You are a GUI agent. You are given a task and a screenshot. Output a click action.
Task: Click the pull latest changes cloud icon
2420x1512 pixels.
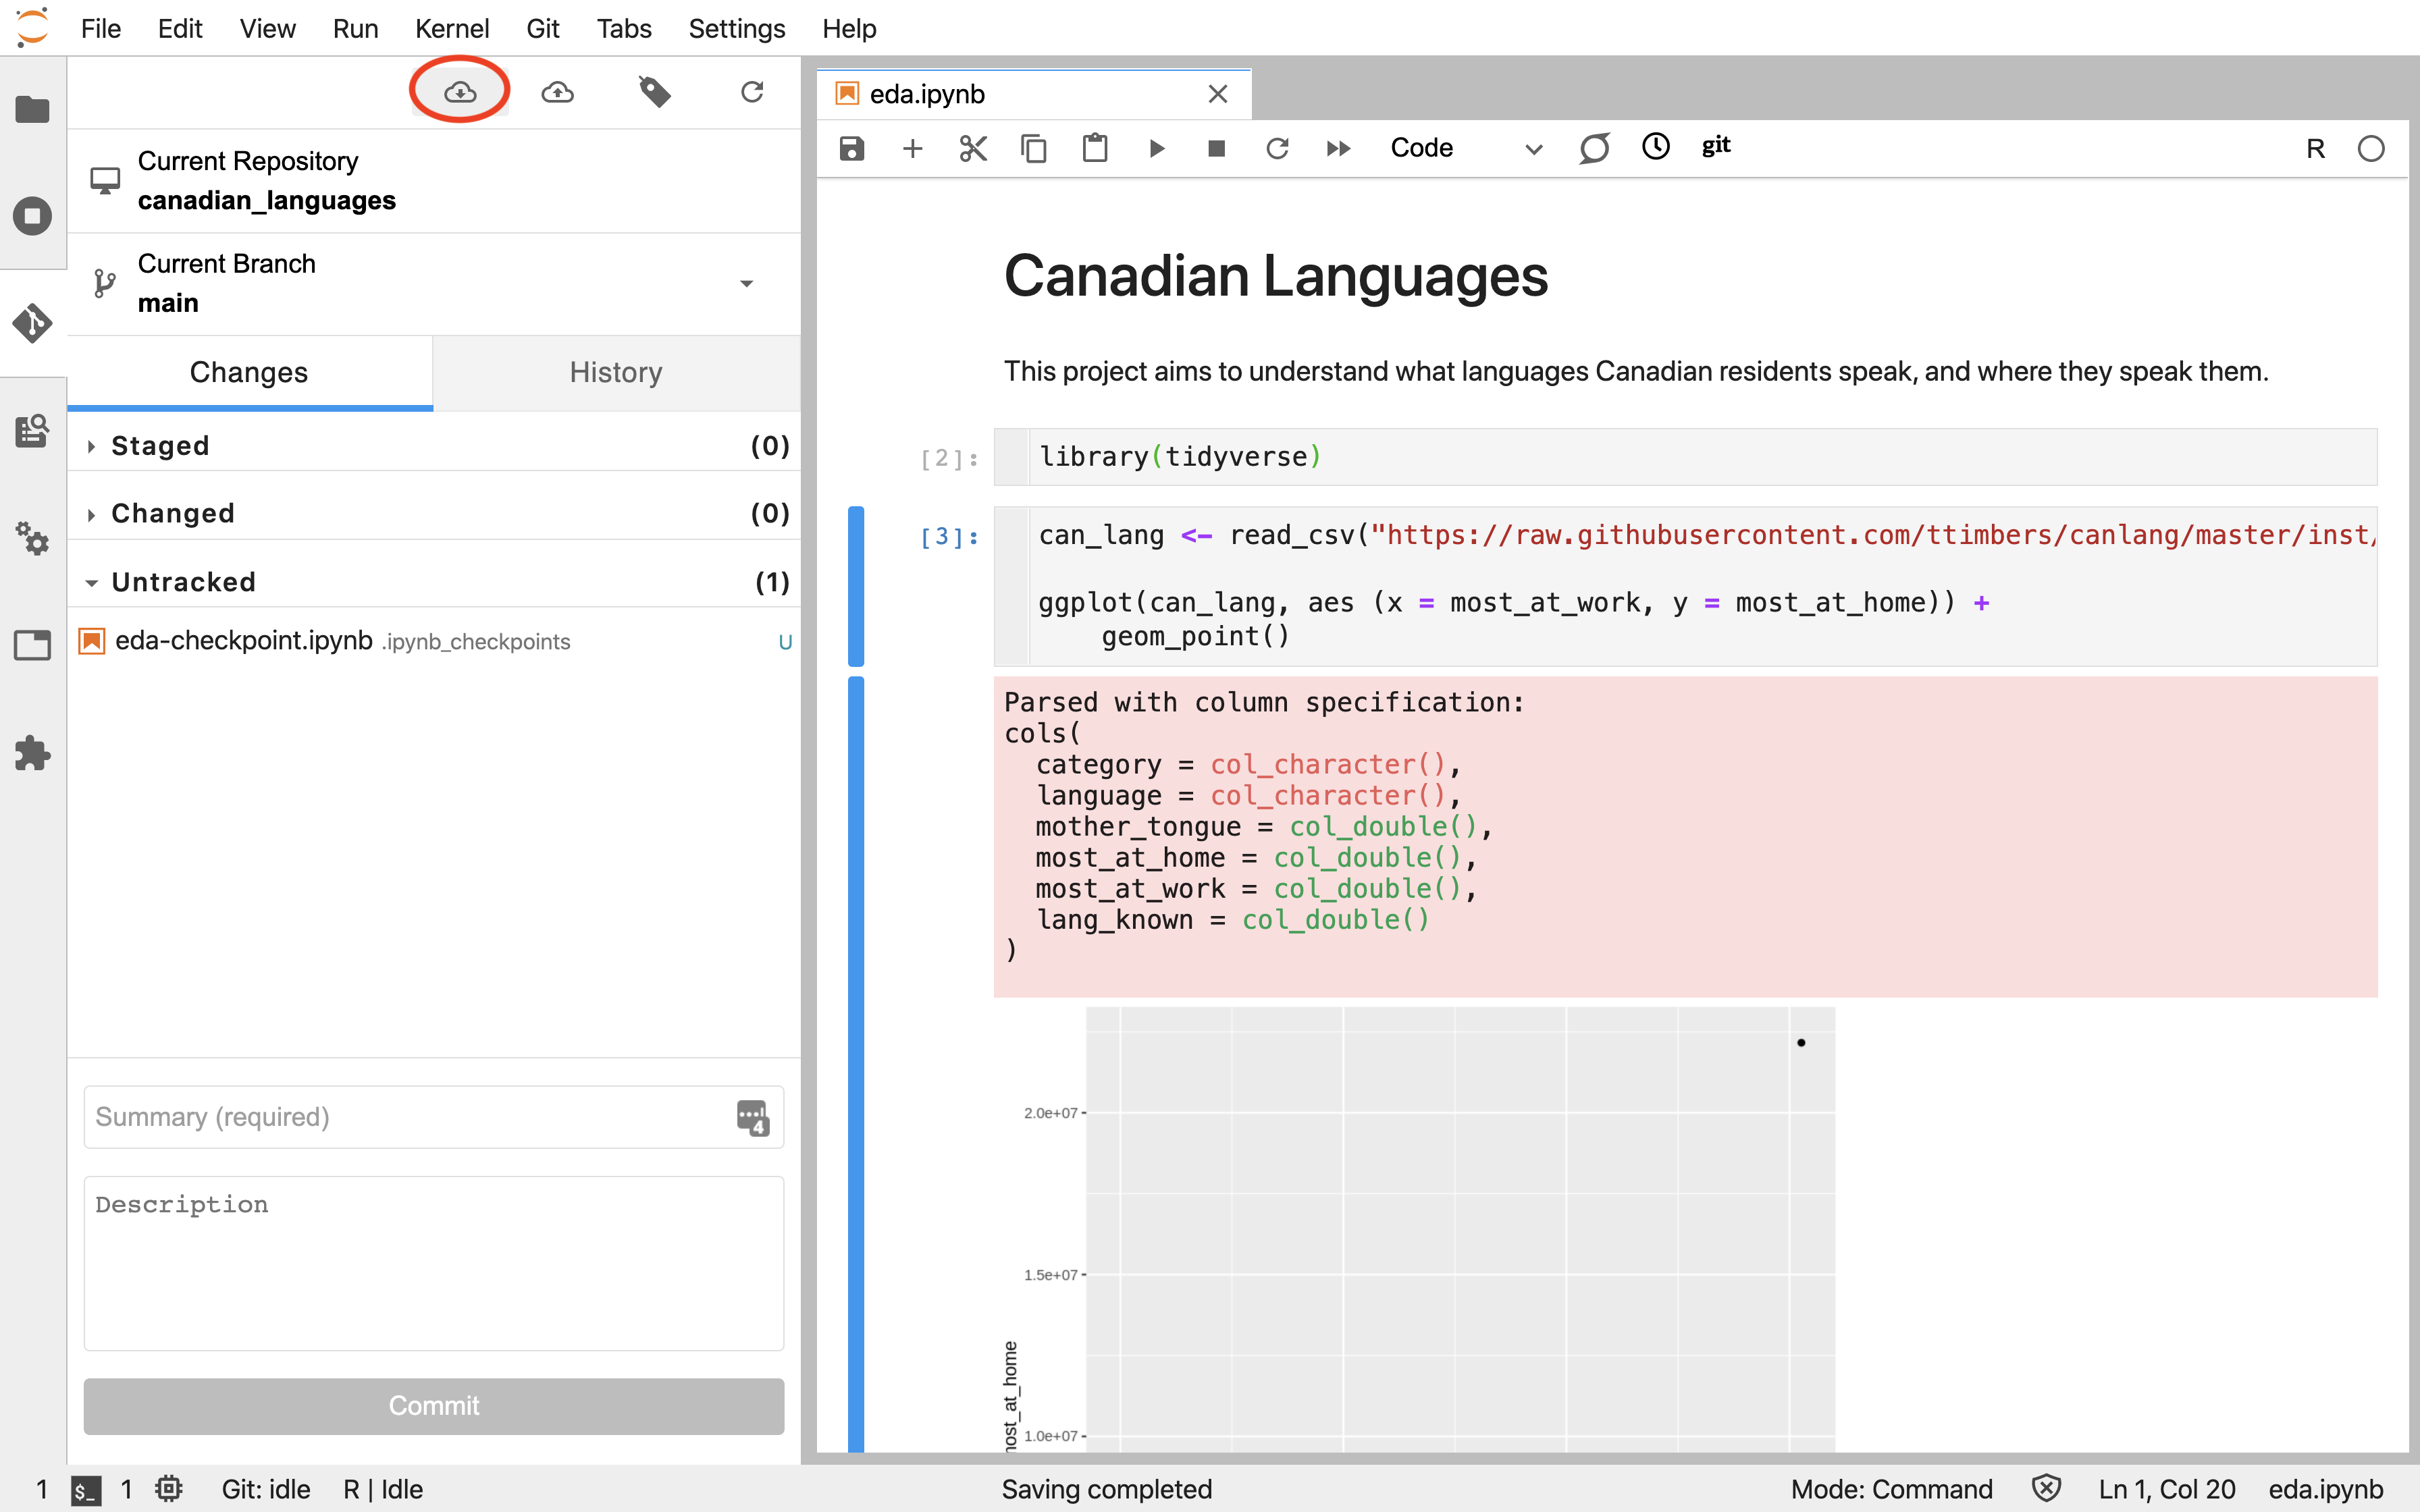(x=460, y=92)
